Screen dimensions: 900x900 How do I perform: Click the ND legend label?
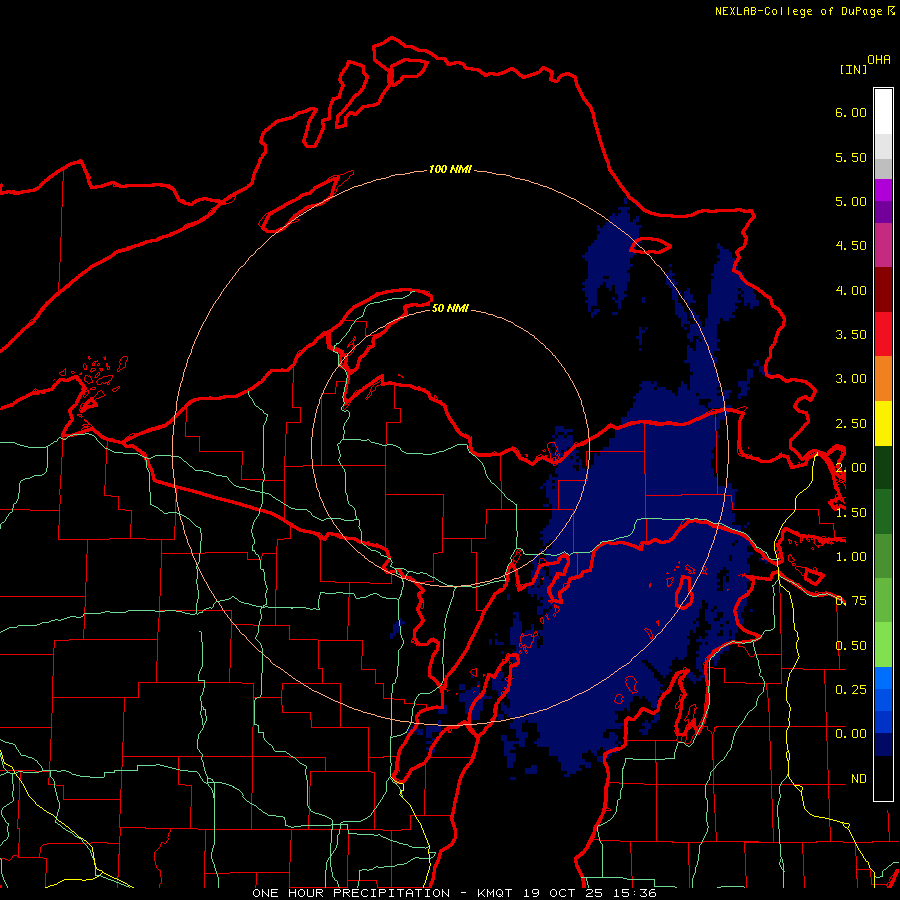pyautogui.click(x=859, y=779)
